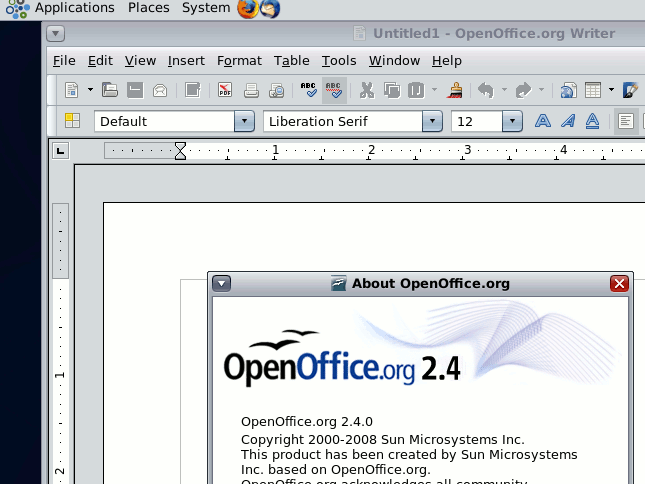Click the Document as E-mail icon

(160, 90)
